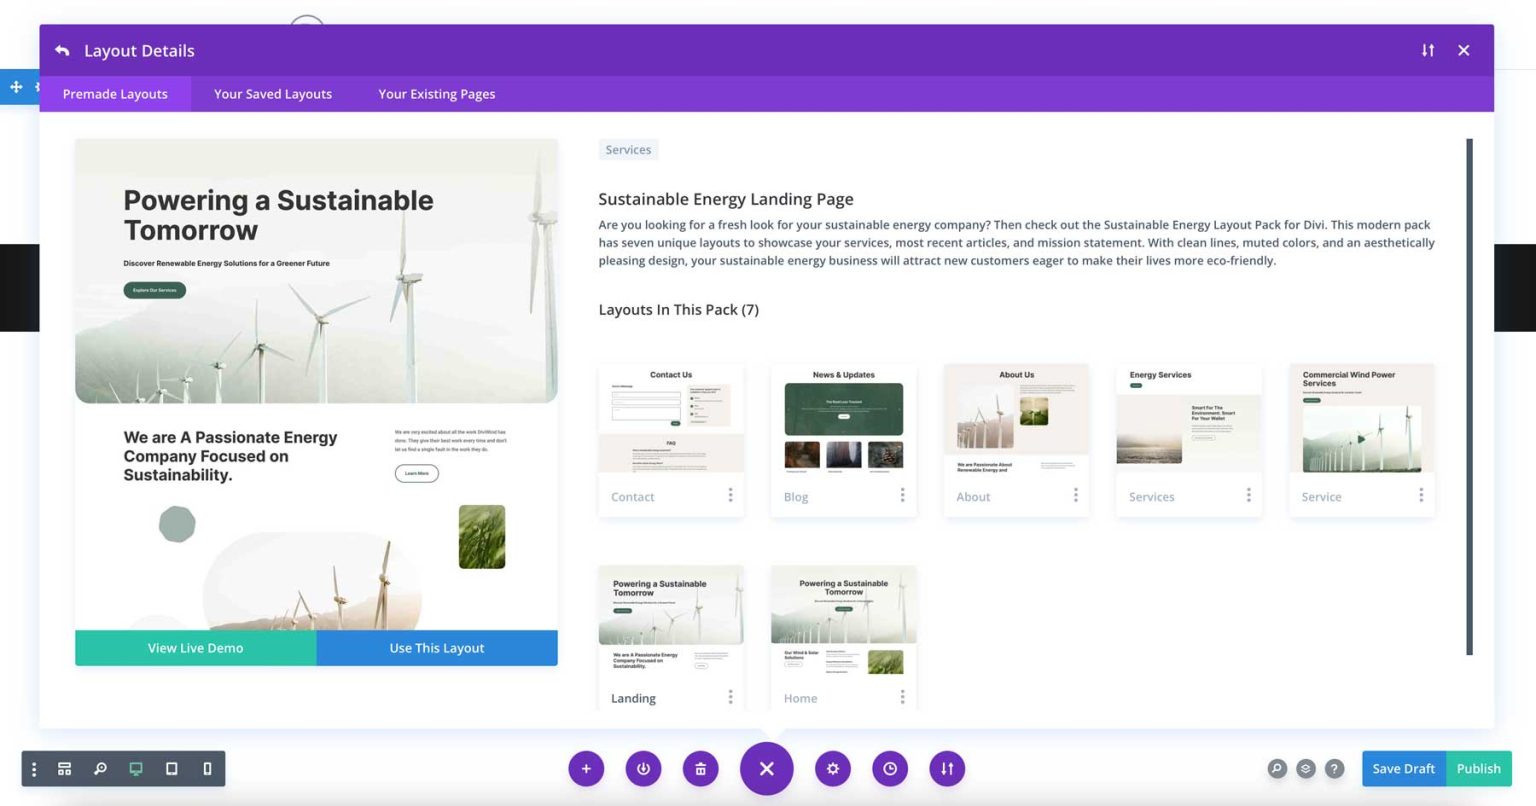The height and width of the screenshot is (806, 1536).
Task: Open editing history with the clock icon
Action: point(889,768)
